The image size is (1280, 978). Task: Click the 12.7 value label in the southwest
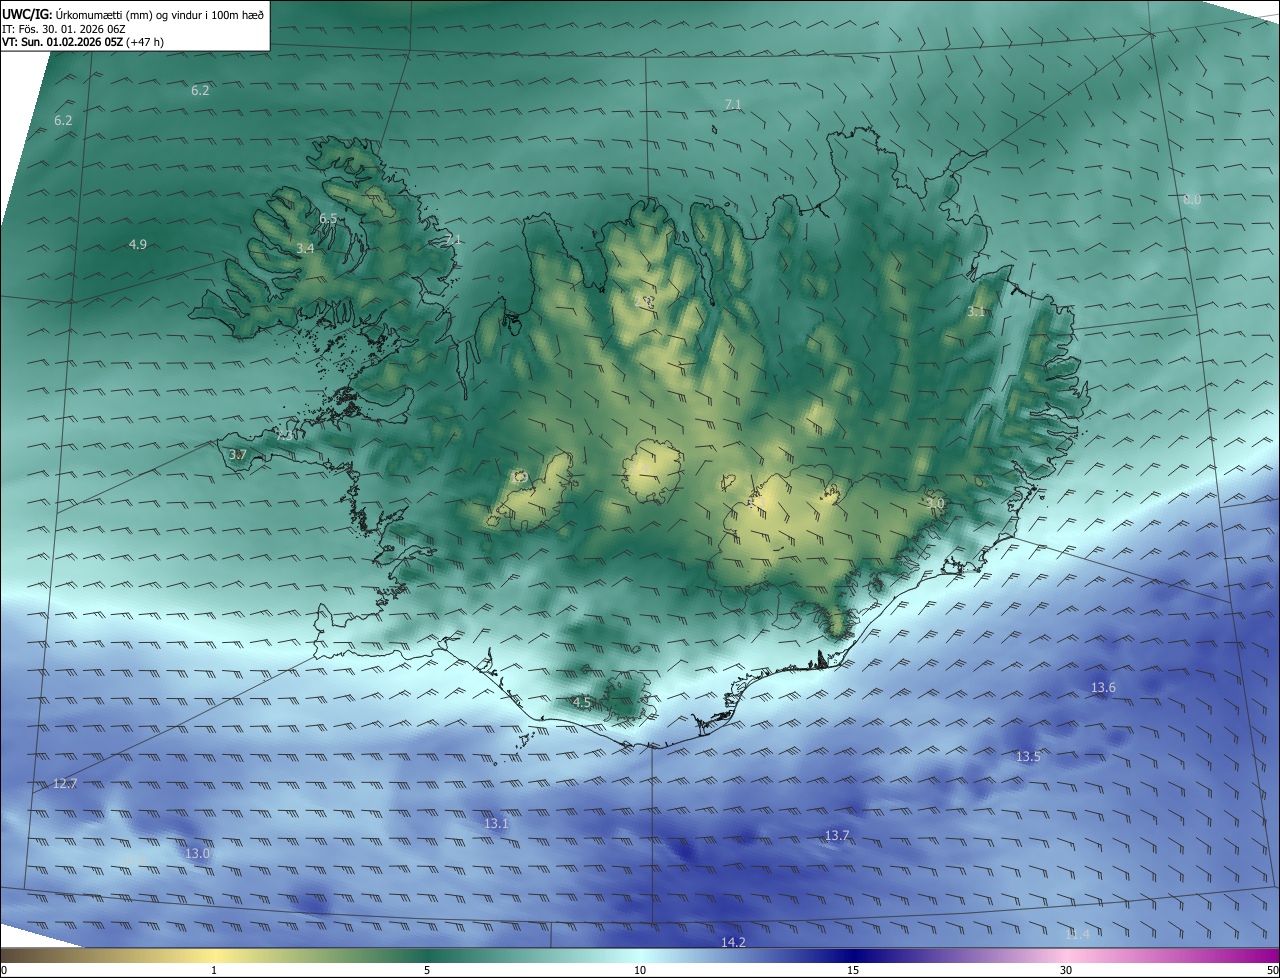click(x=65, y=784)
